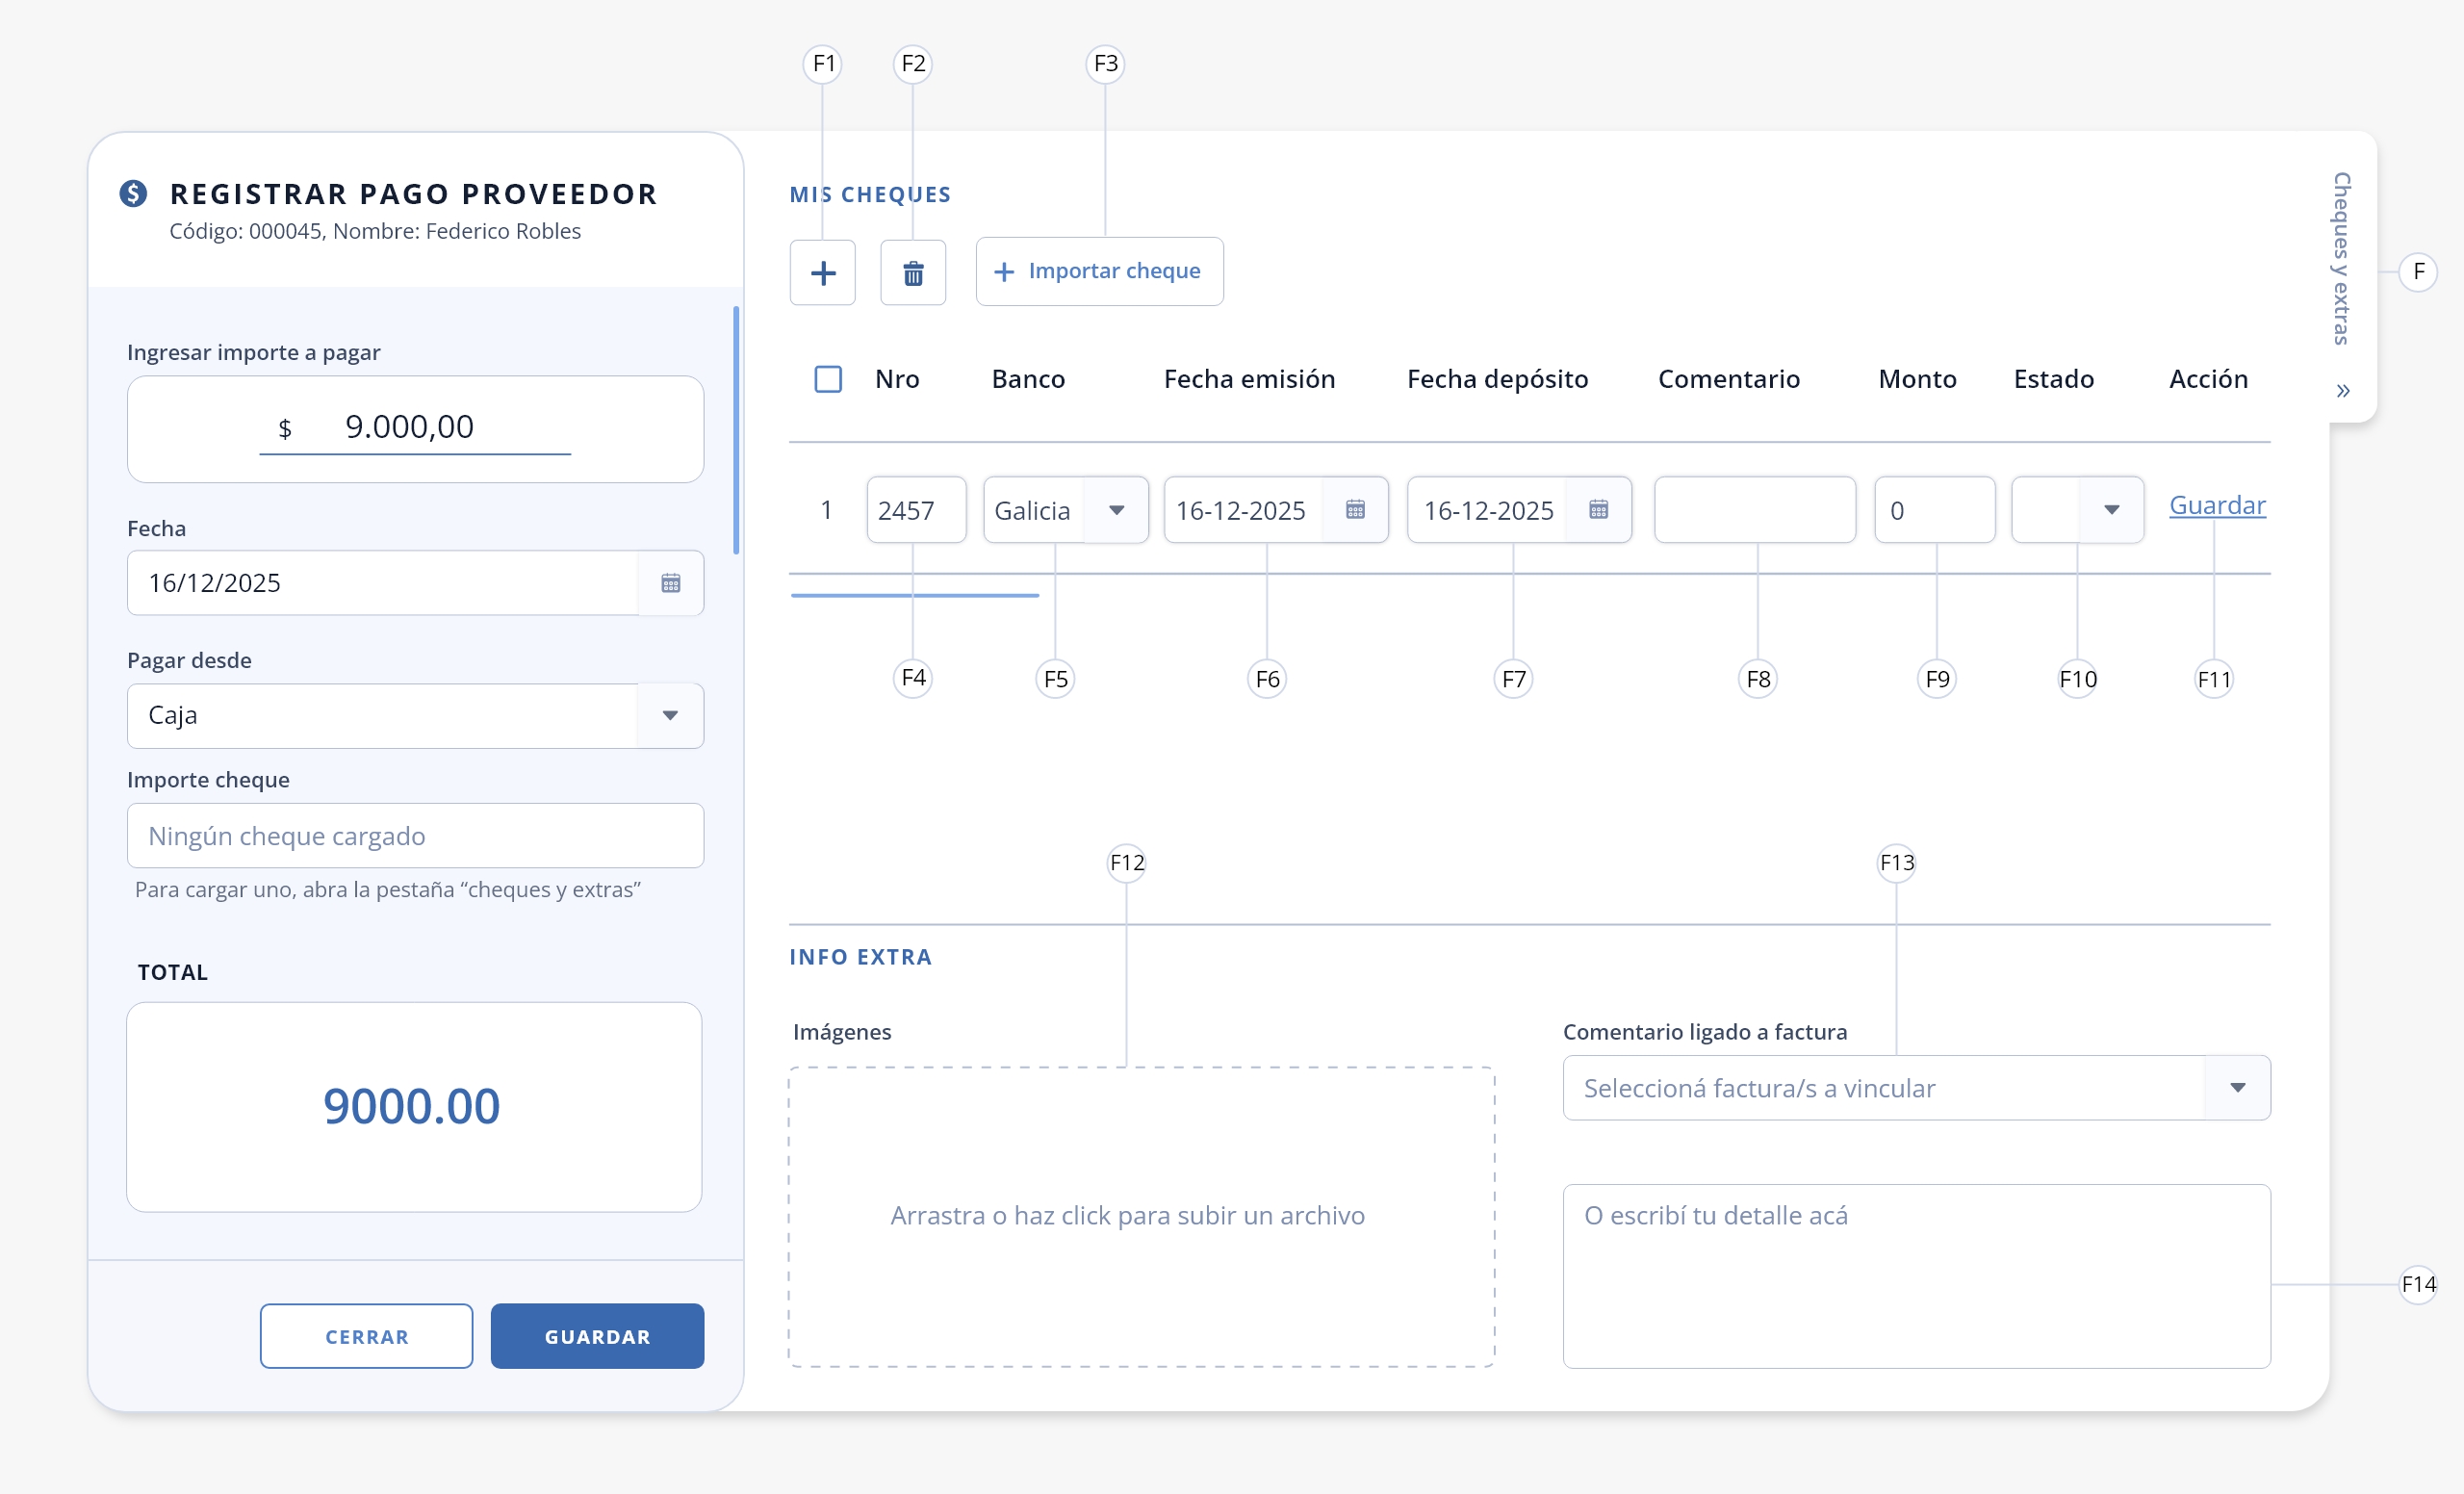2464x1494 pixels.
Task: Click the Acción column header
Action: [x=2208, y=379]
